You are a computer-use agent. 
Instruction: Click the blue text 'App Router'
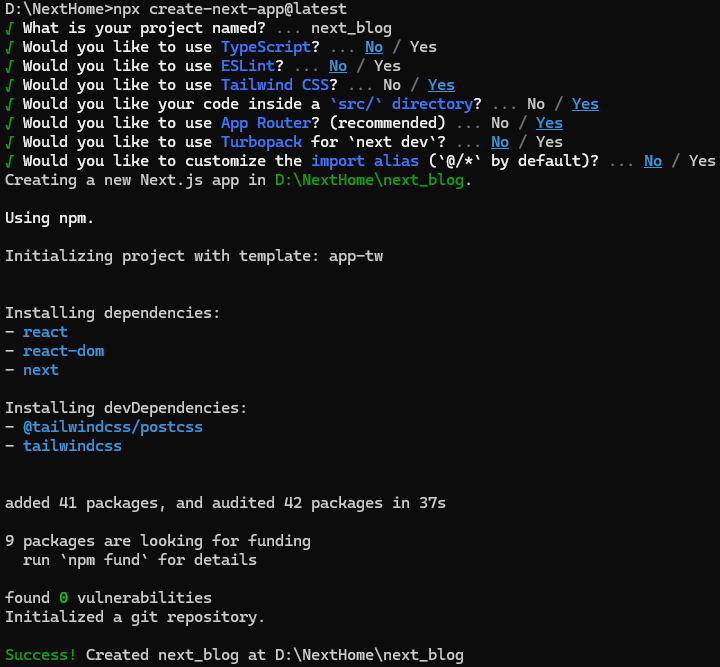[265, 123]
